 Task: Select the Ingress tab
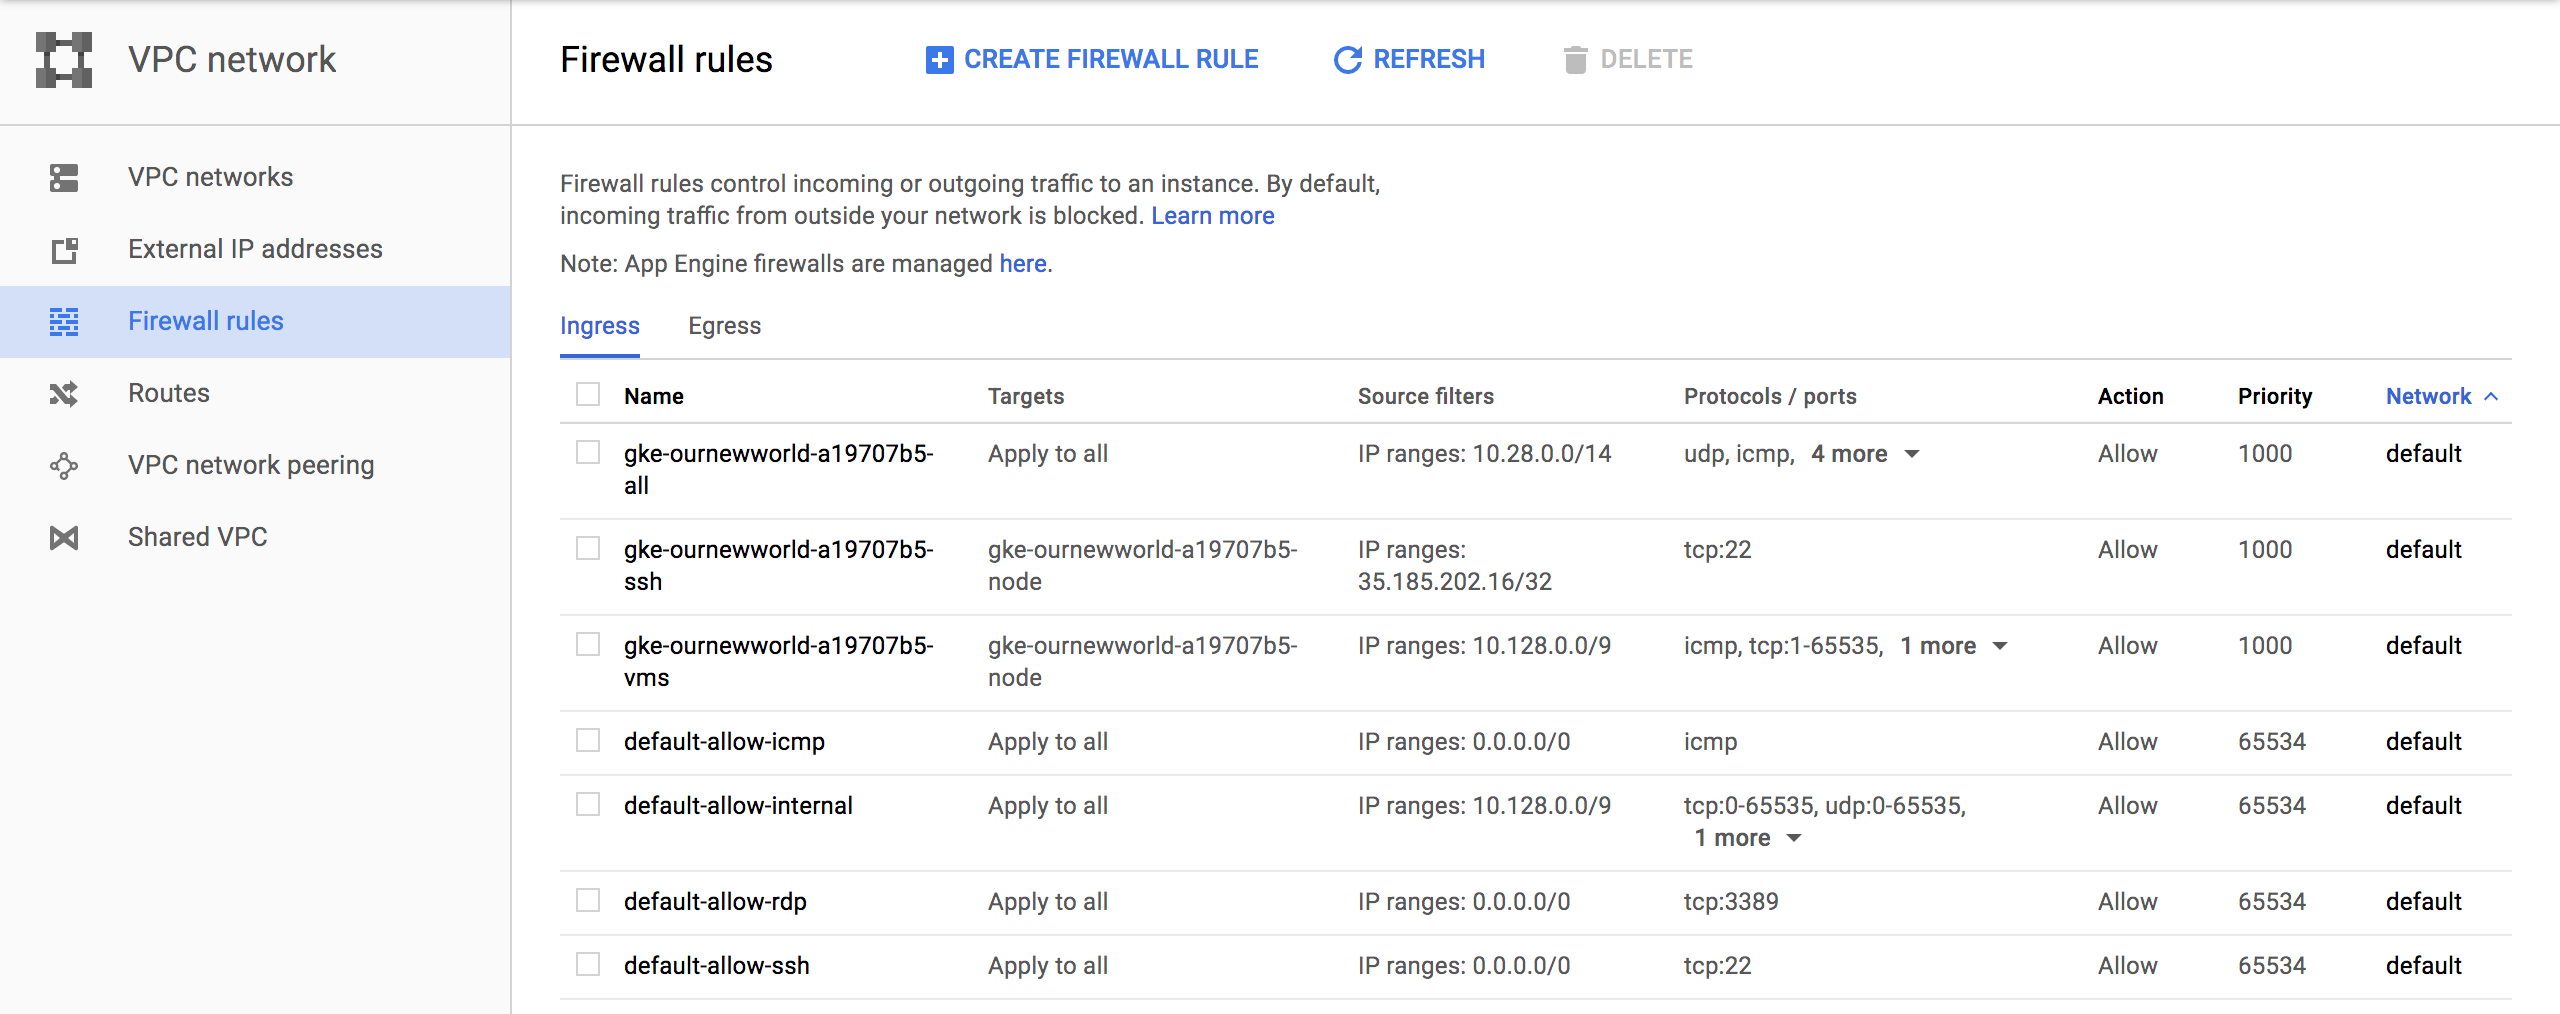click(600, 326)
